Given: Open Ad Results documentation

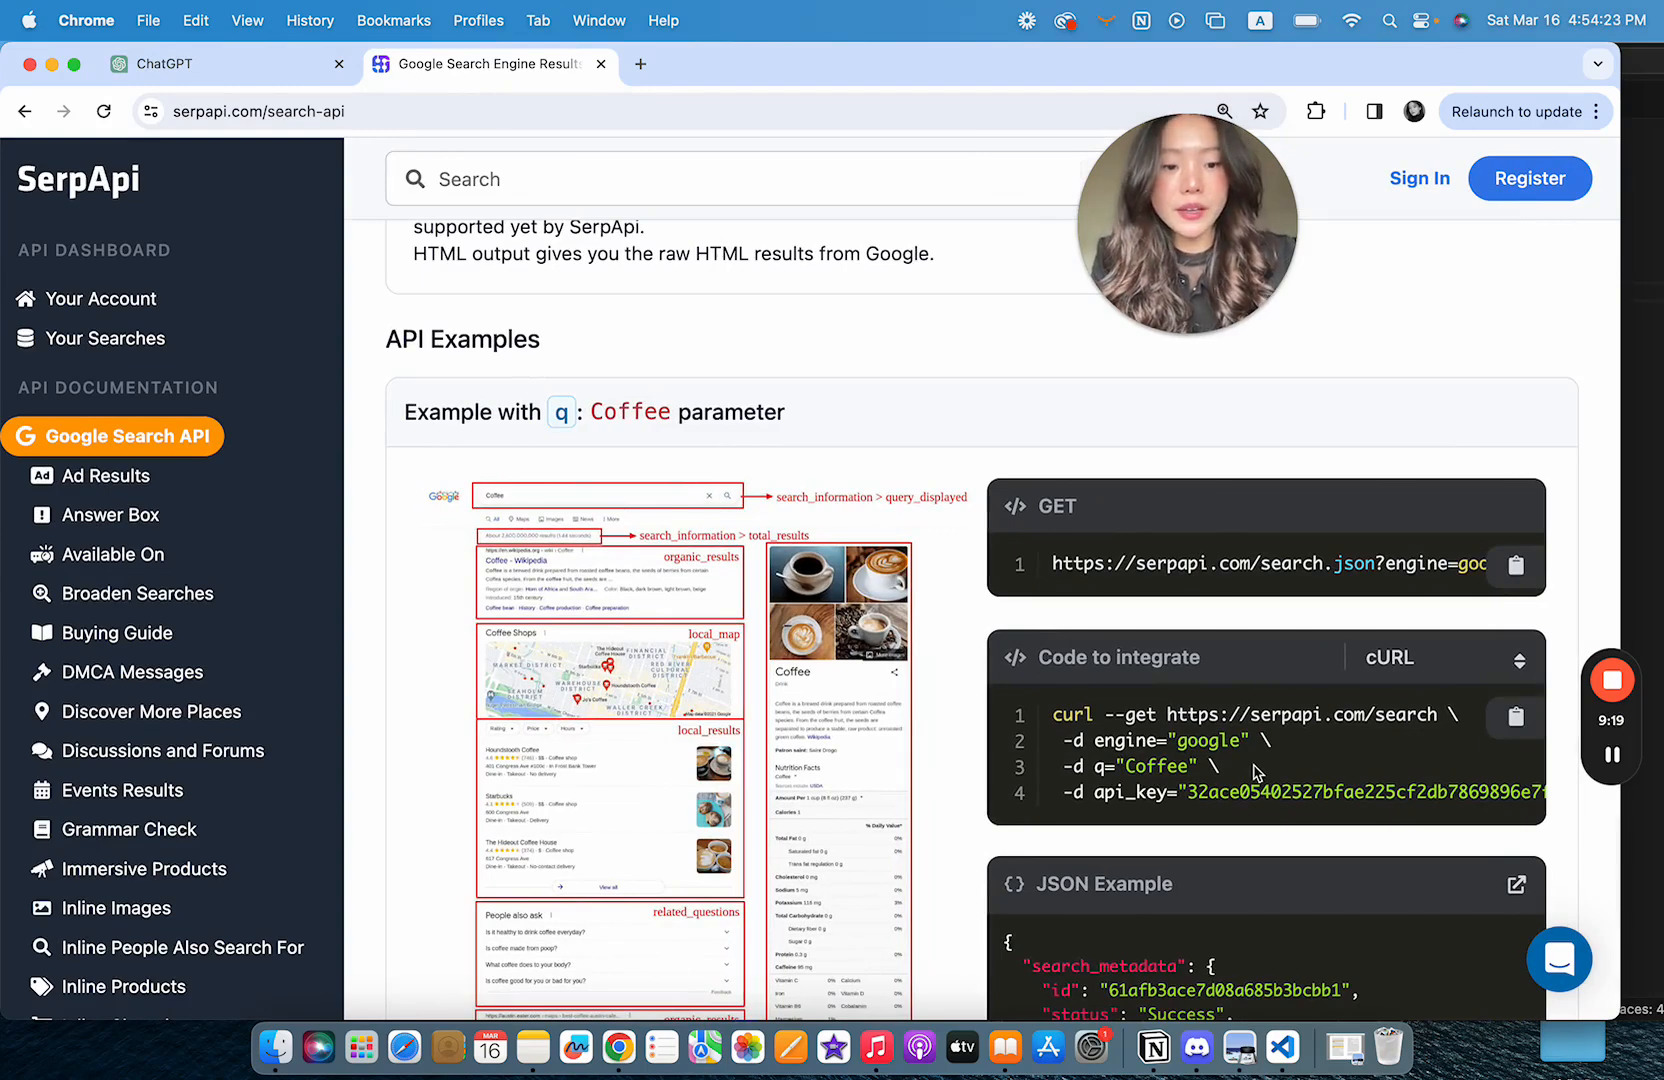Looking at the screenshot, I should (91, 476).
